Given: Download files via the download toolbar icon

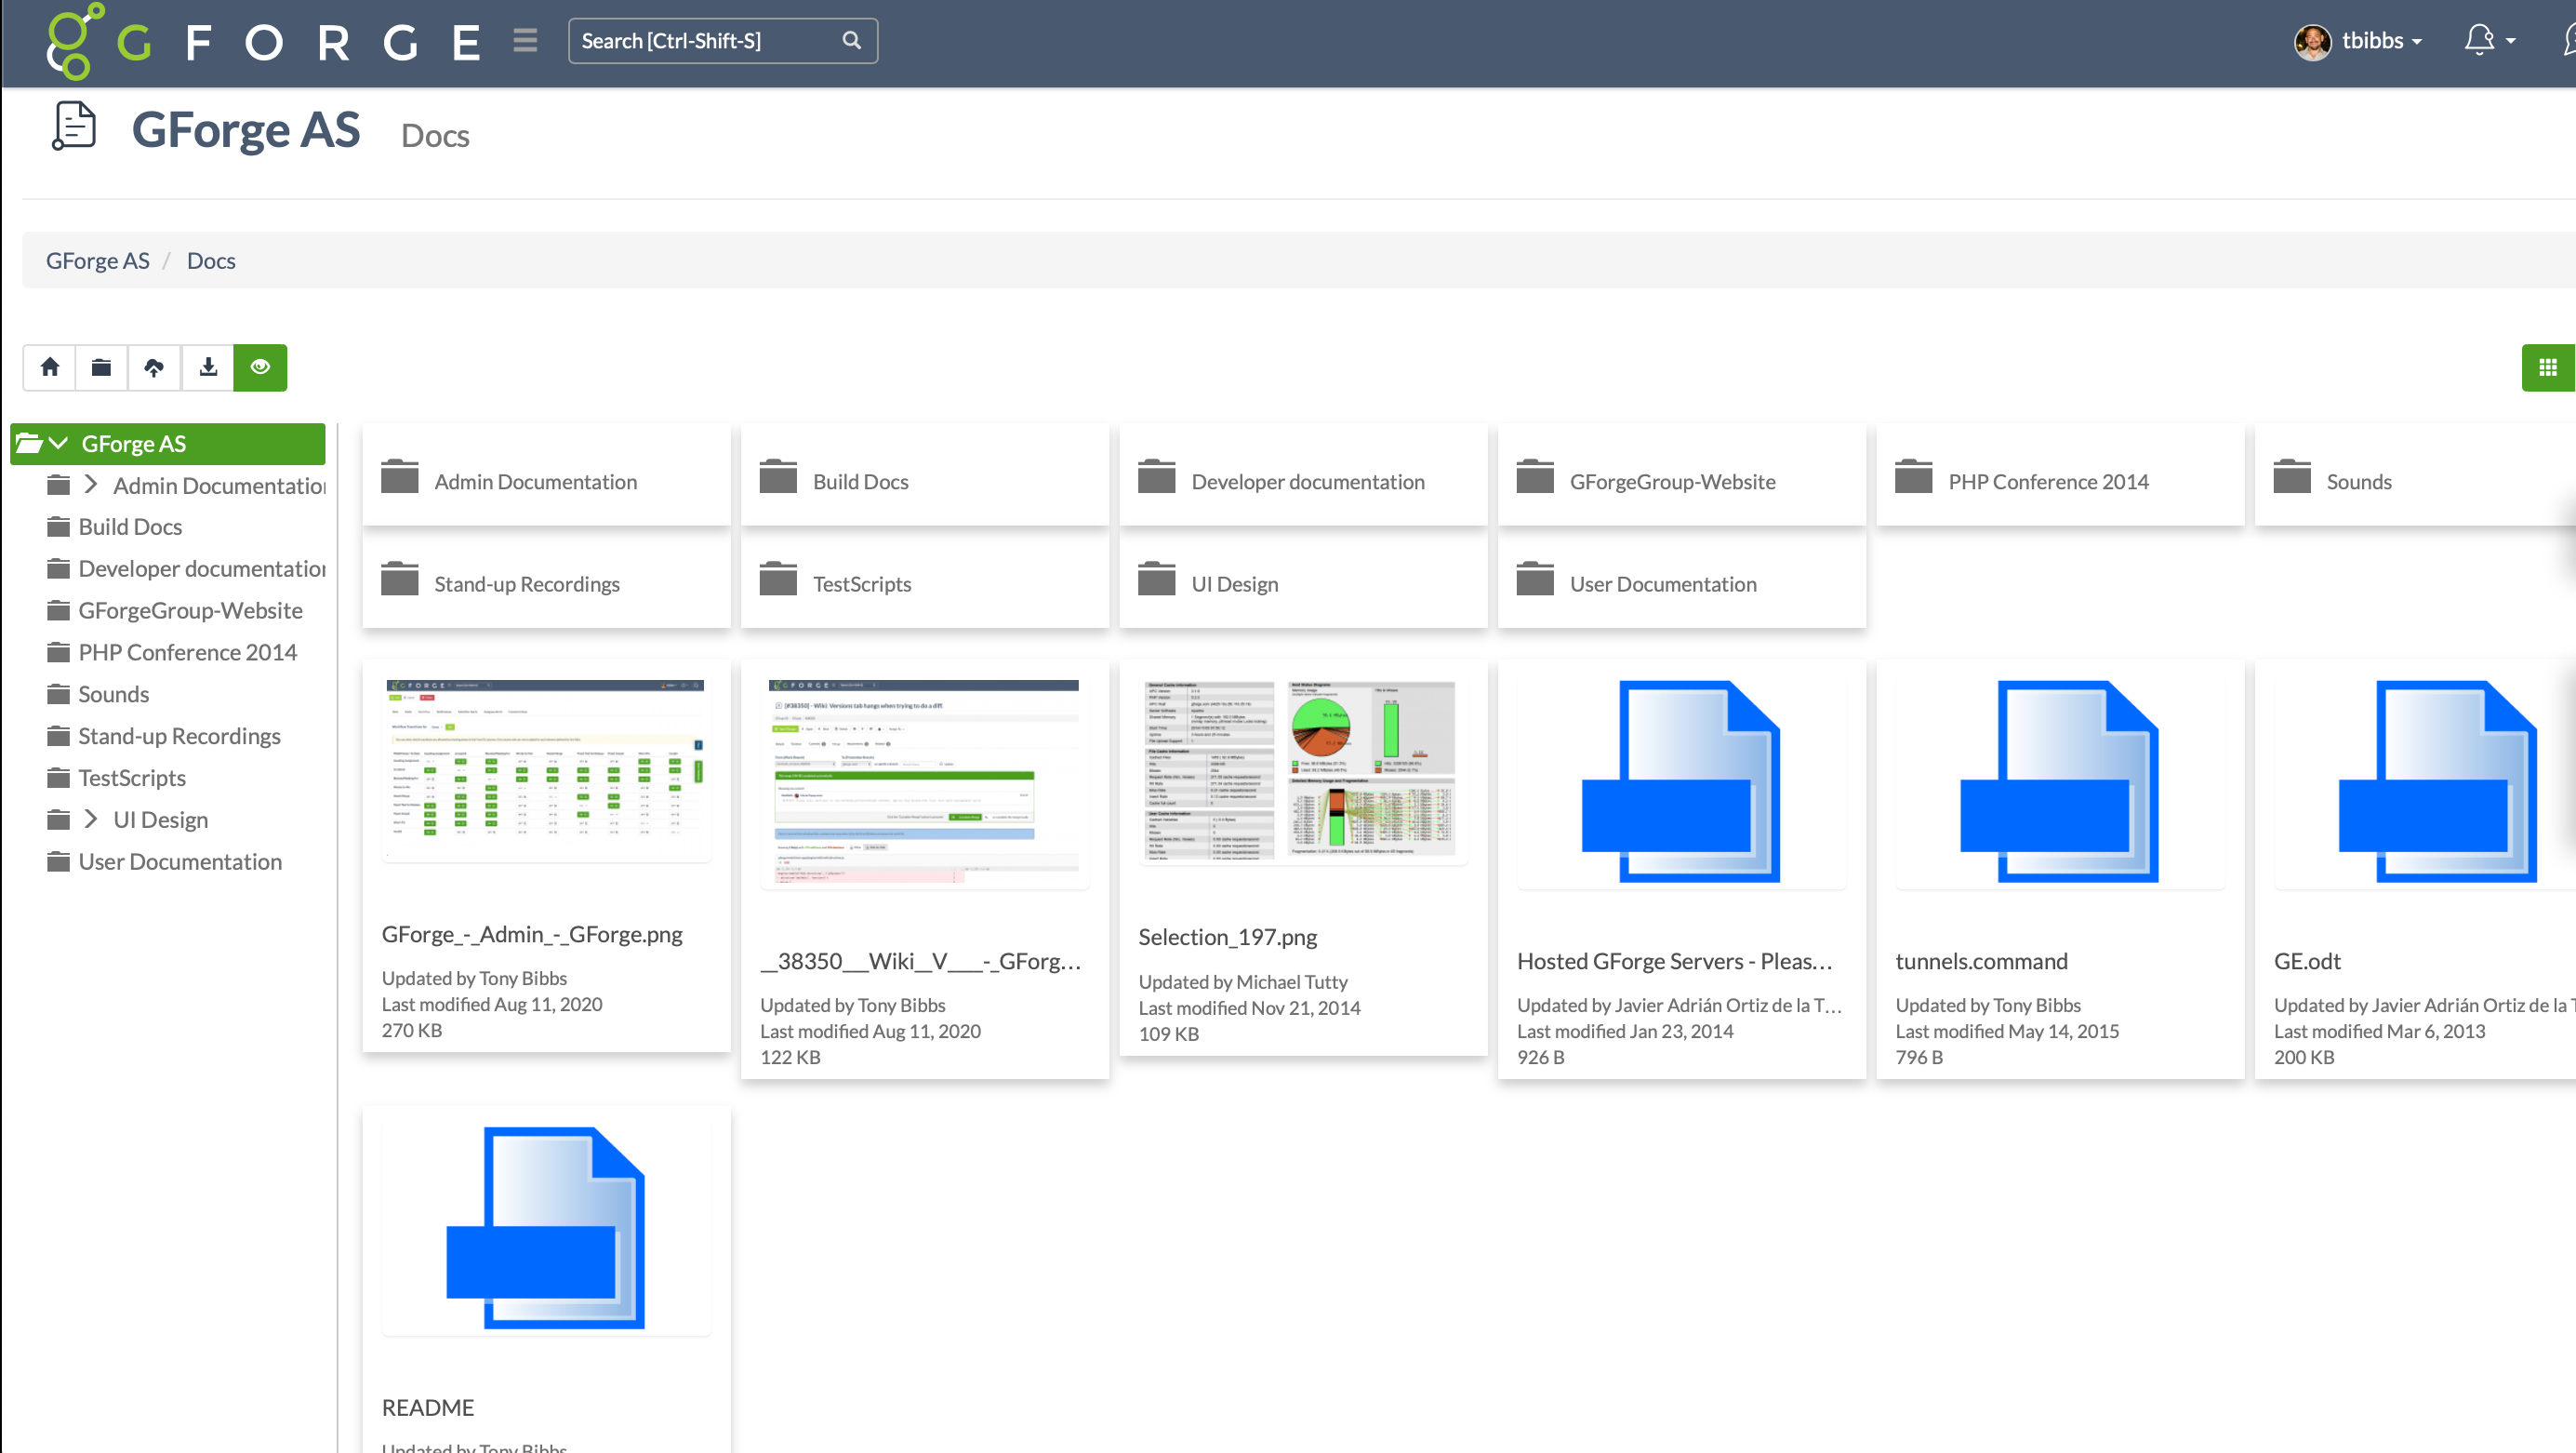Looking at the screenshot, I should pyautogui.click(x=207, y=367).
